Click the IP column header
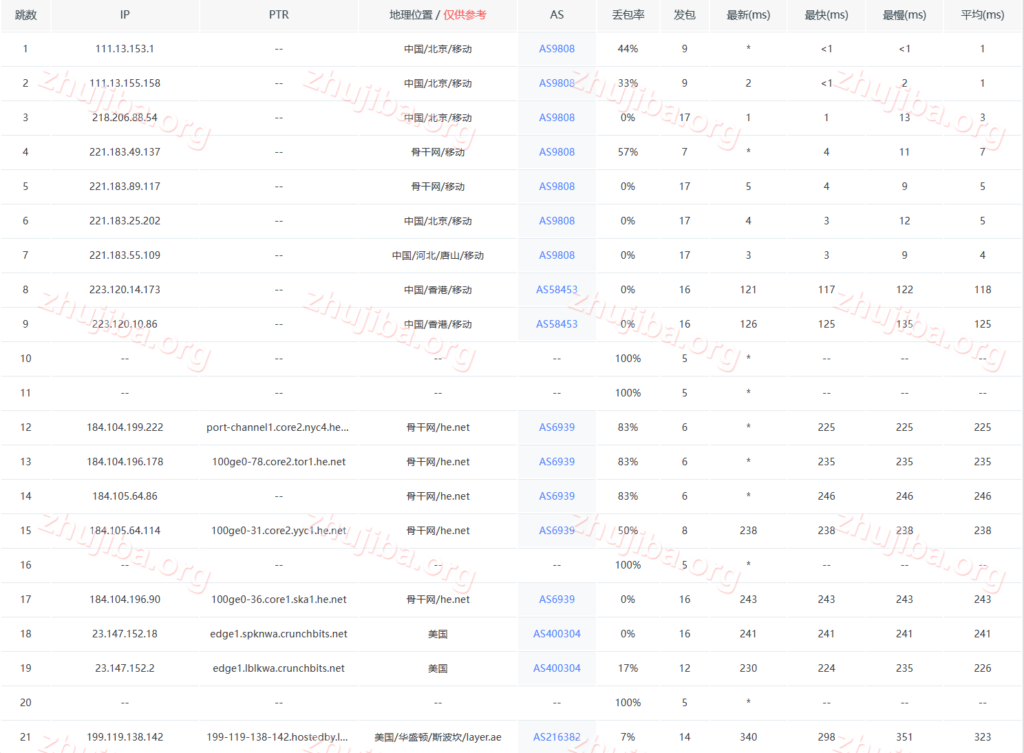The width and height of the screenshot is (1024, 753). [x=123, y=15]
